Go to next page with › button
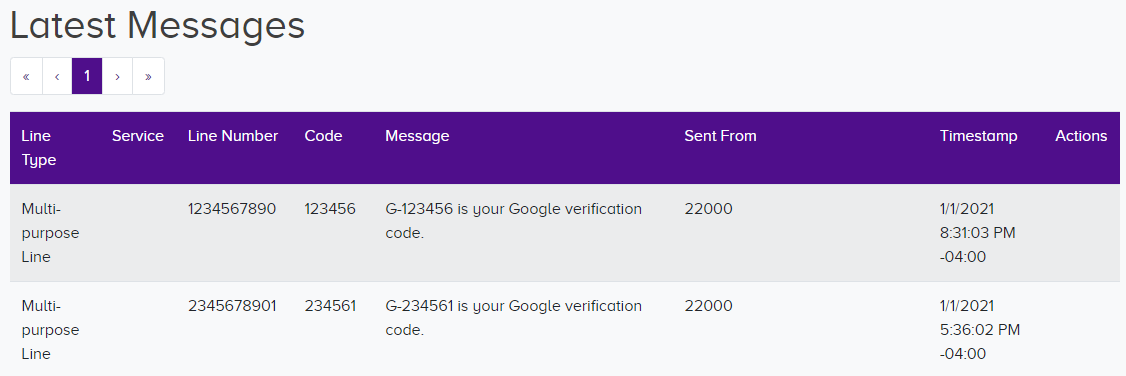This screenshot has height=376, width=1126. click(117, 76)
